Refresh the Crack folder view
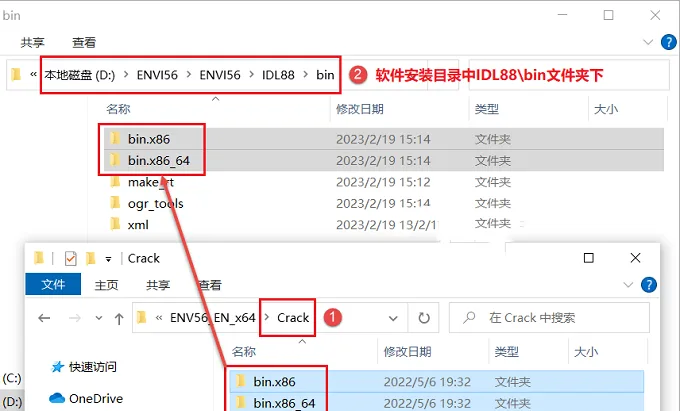Image resolution: width=680 pixels, height=411 pixels. coord(424,318)
